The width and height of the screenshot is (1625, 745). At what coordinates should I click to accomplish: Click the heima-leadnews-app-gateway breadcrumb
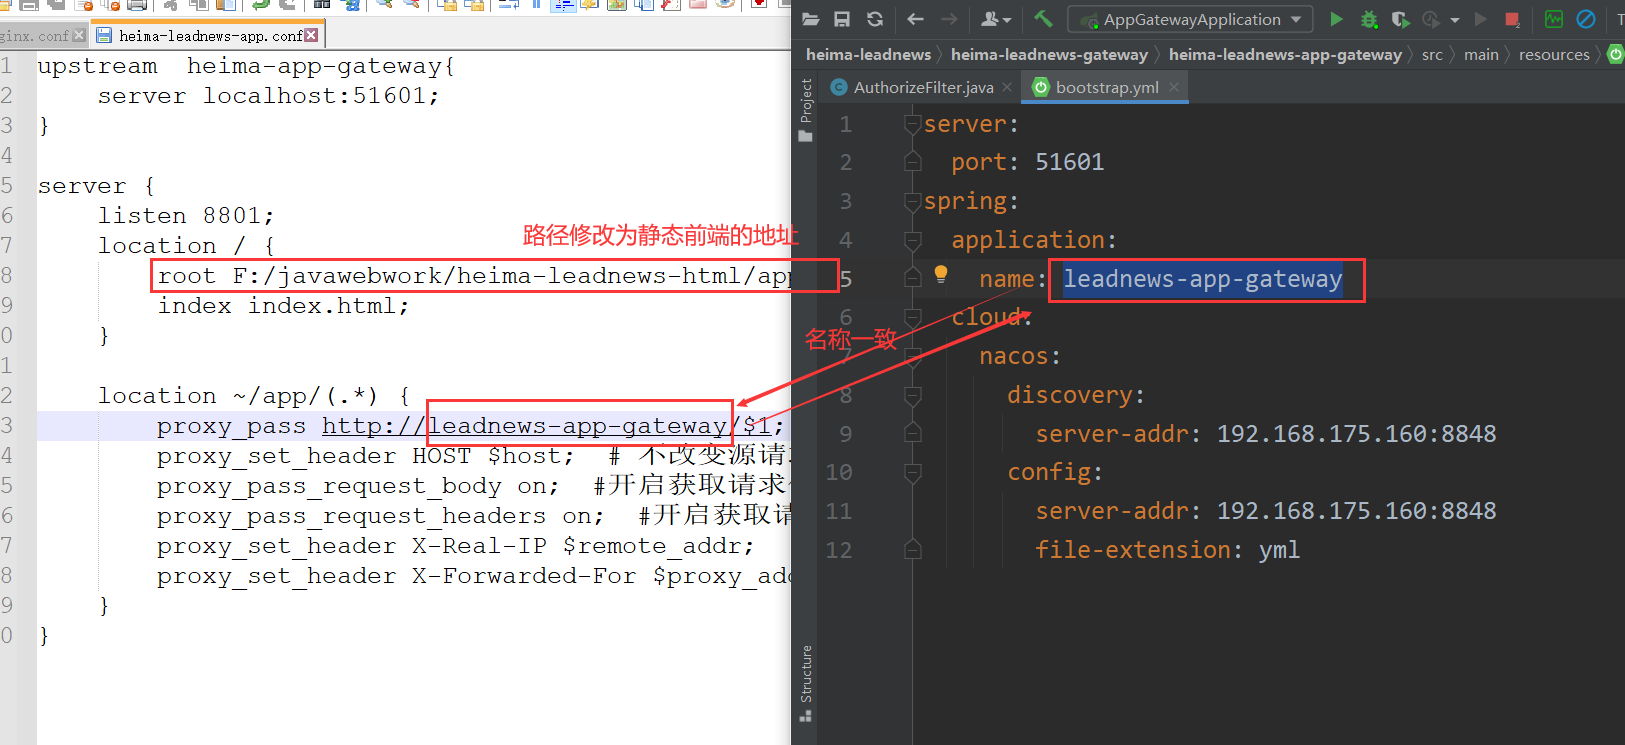tap(1285, 55)
